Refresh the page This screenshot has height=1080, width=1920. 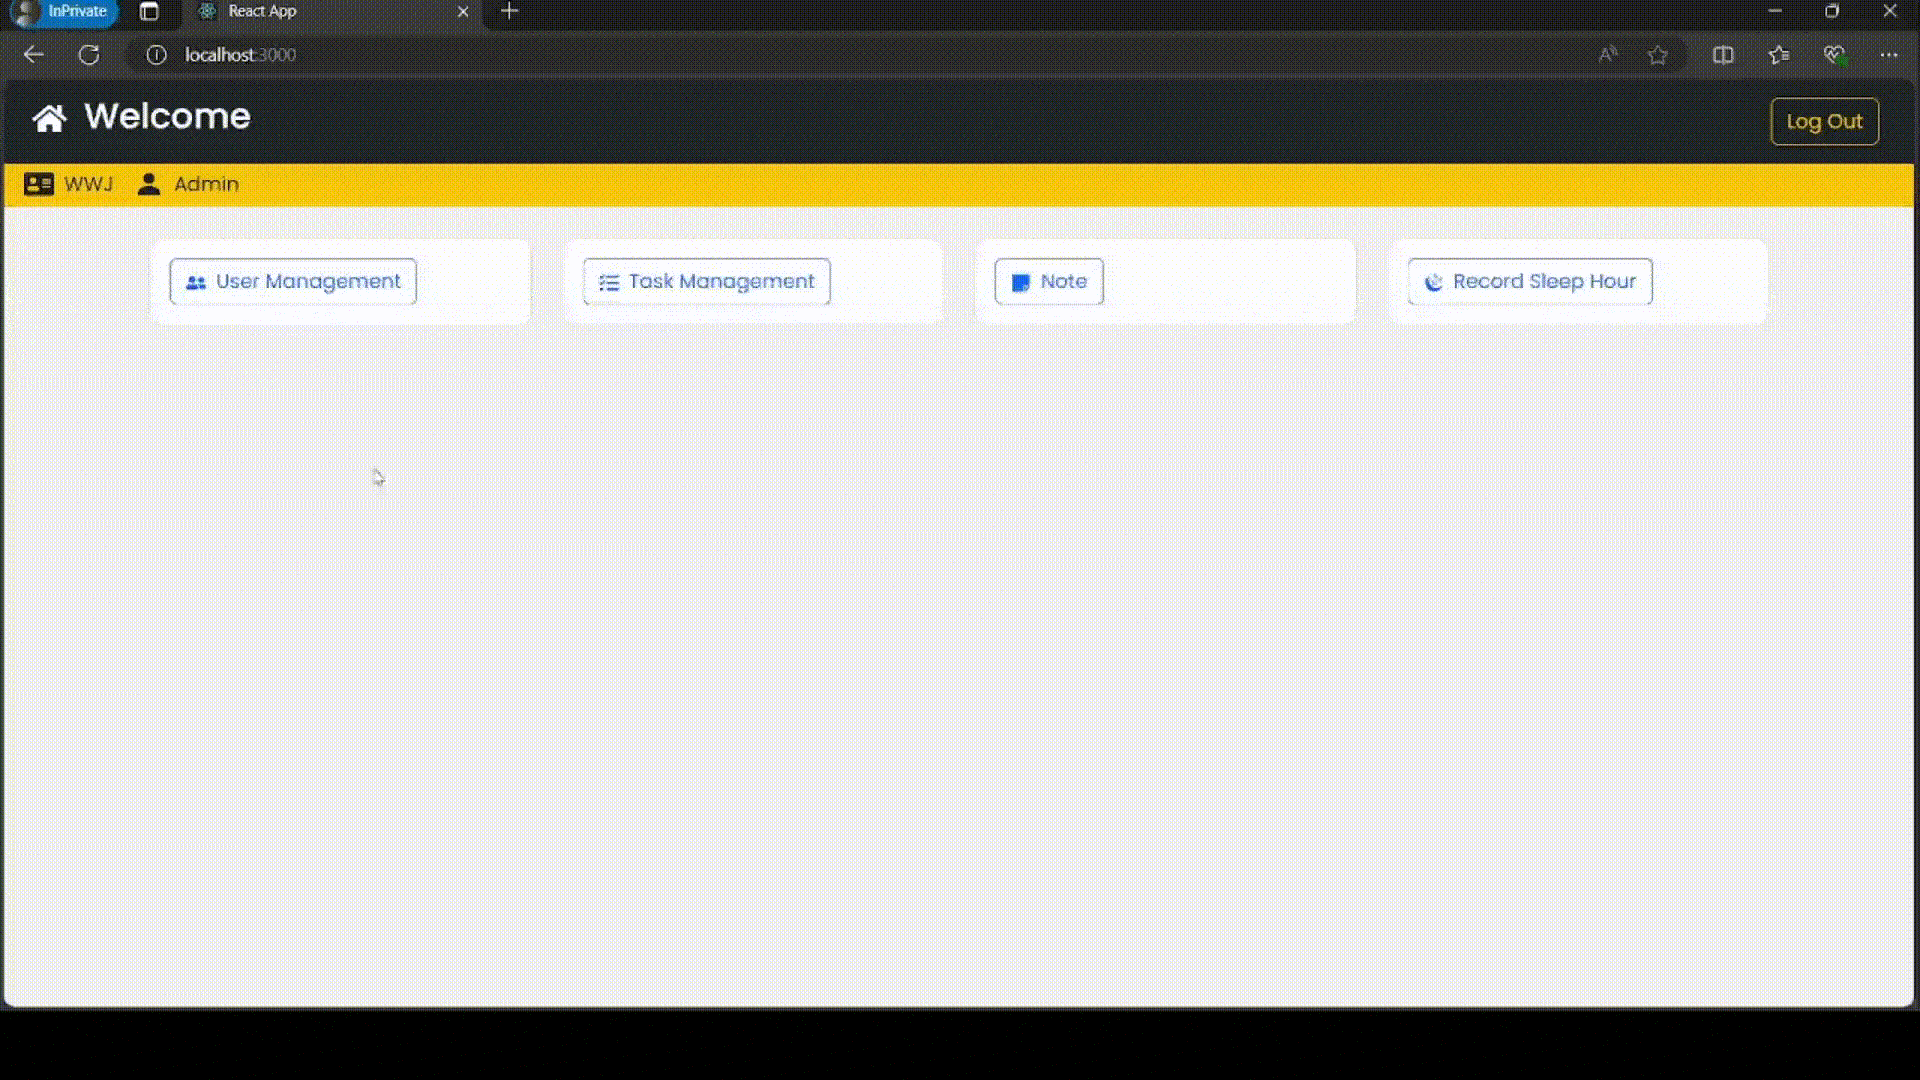coord(89,55)
